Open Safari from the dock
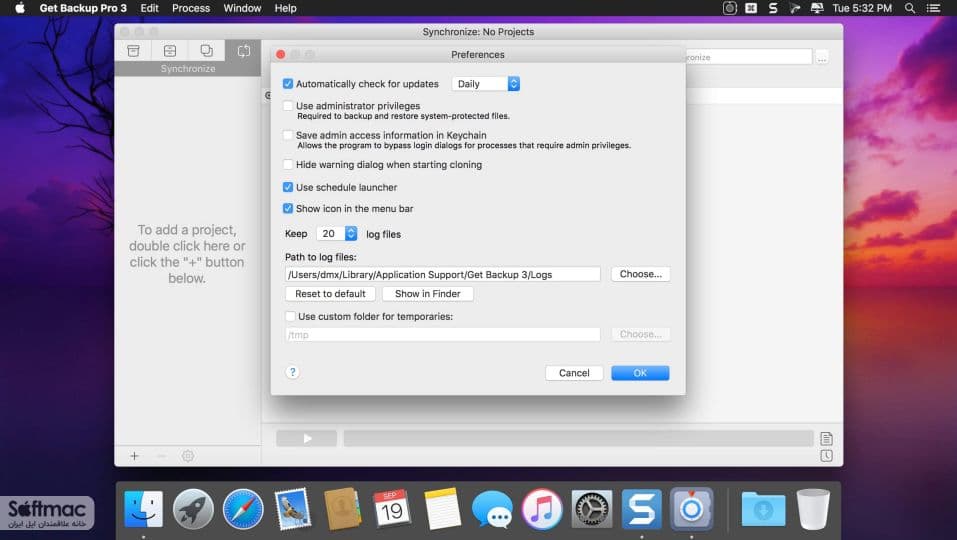 pos(243,509)
